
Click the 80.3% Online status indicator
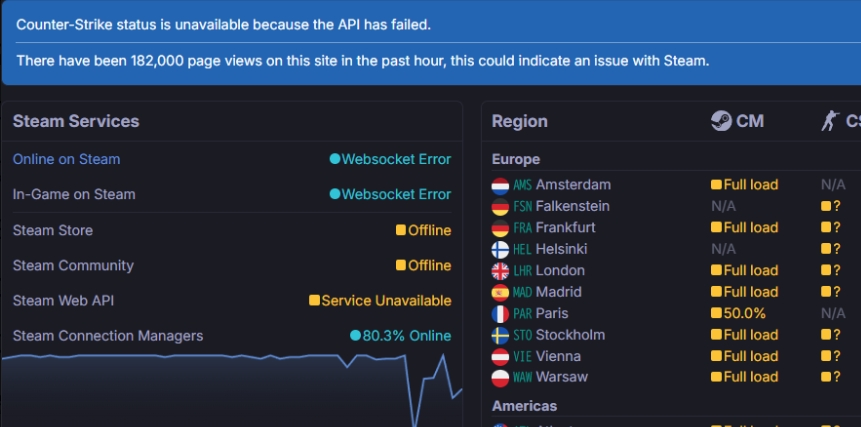[400, 335]
